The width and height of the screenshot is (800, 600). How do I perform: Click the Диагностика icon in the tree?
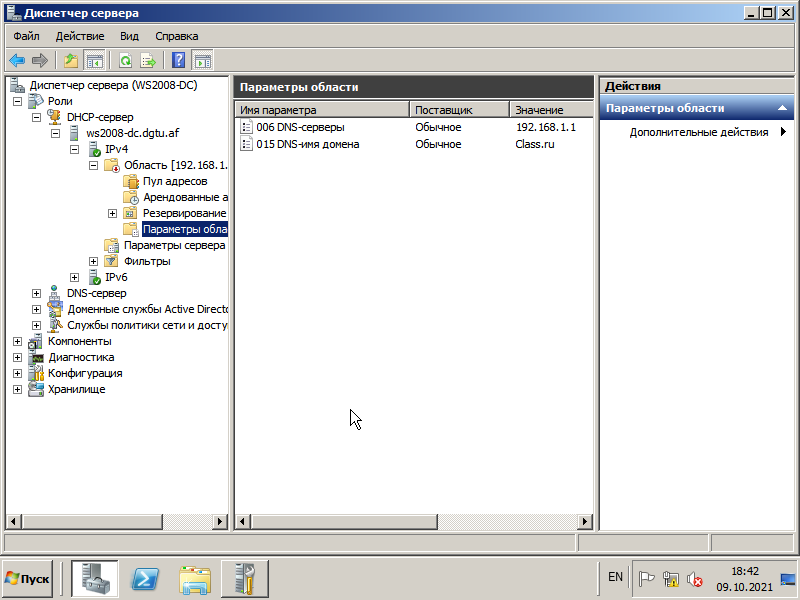36,357
